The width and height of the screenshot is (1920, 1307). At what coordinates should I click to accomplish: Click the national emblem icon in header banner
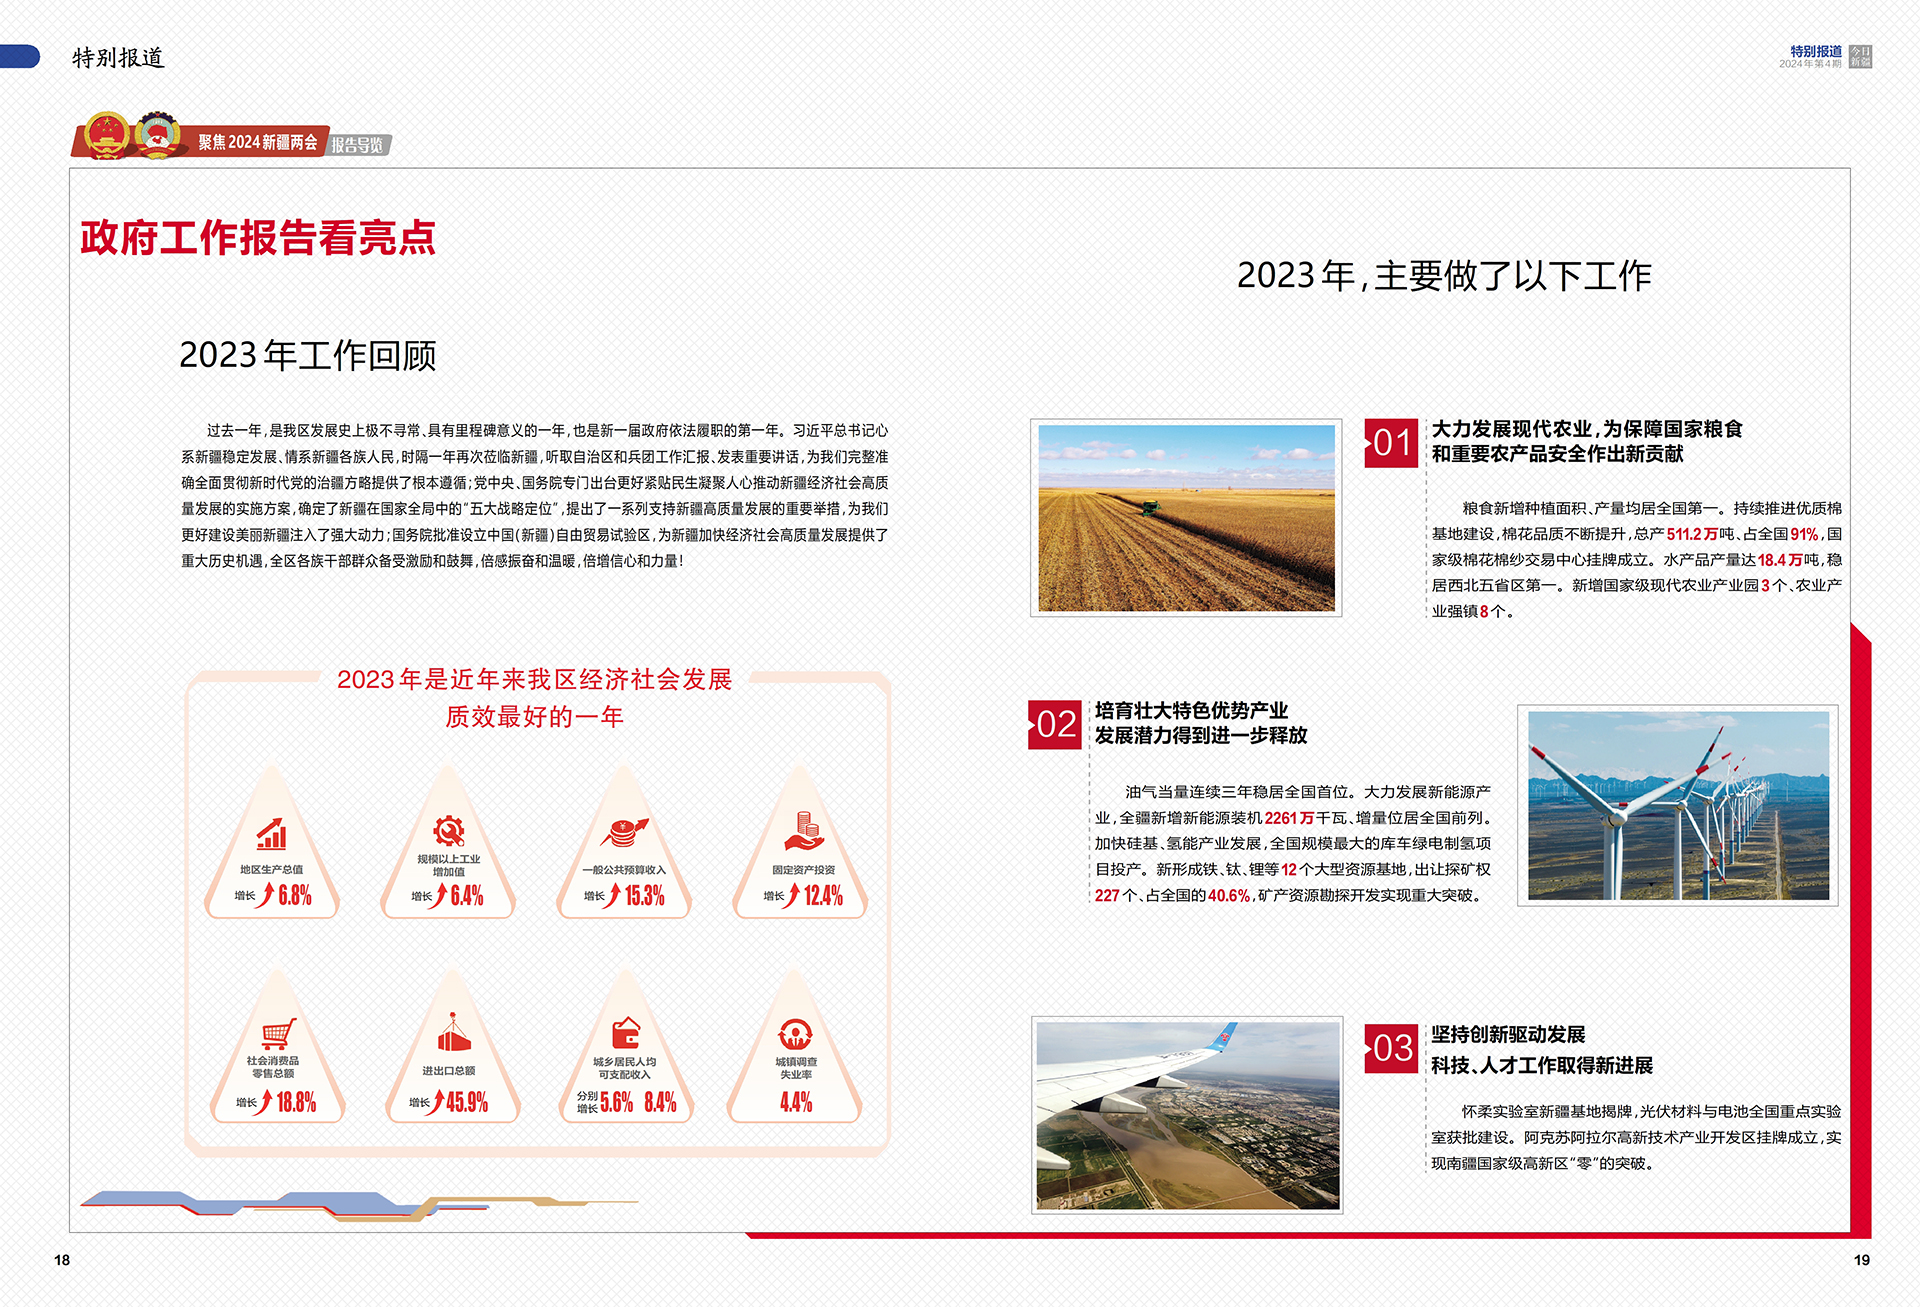coord(108,136)
